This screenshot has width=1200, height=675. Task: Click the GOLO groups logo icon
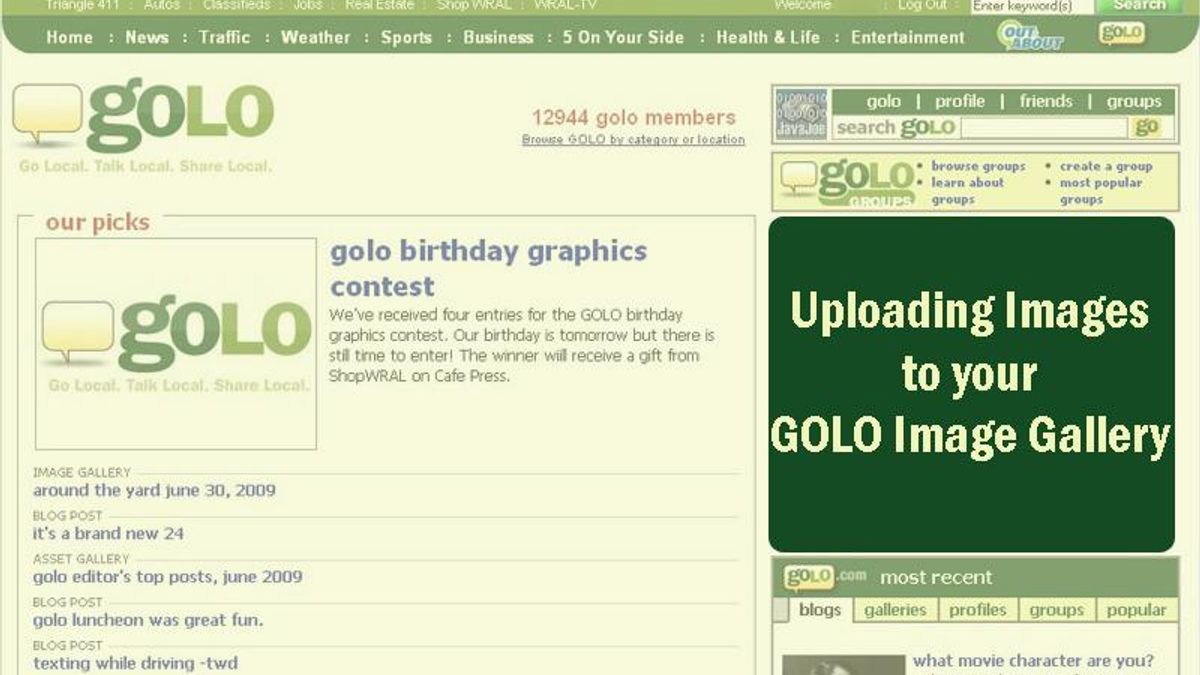849,183
